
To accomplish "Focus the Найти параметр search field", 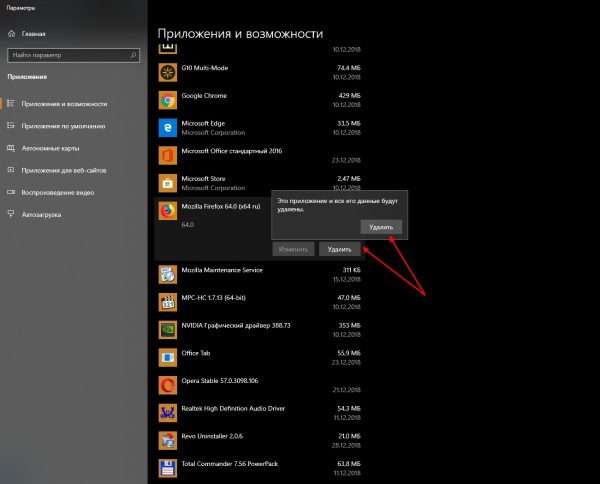I will (73, 55).
